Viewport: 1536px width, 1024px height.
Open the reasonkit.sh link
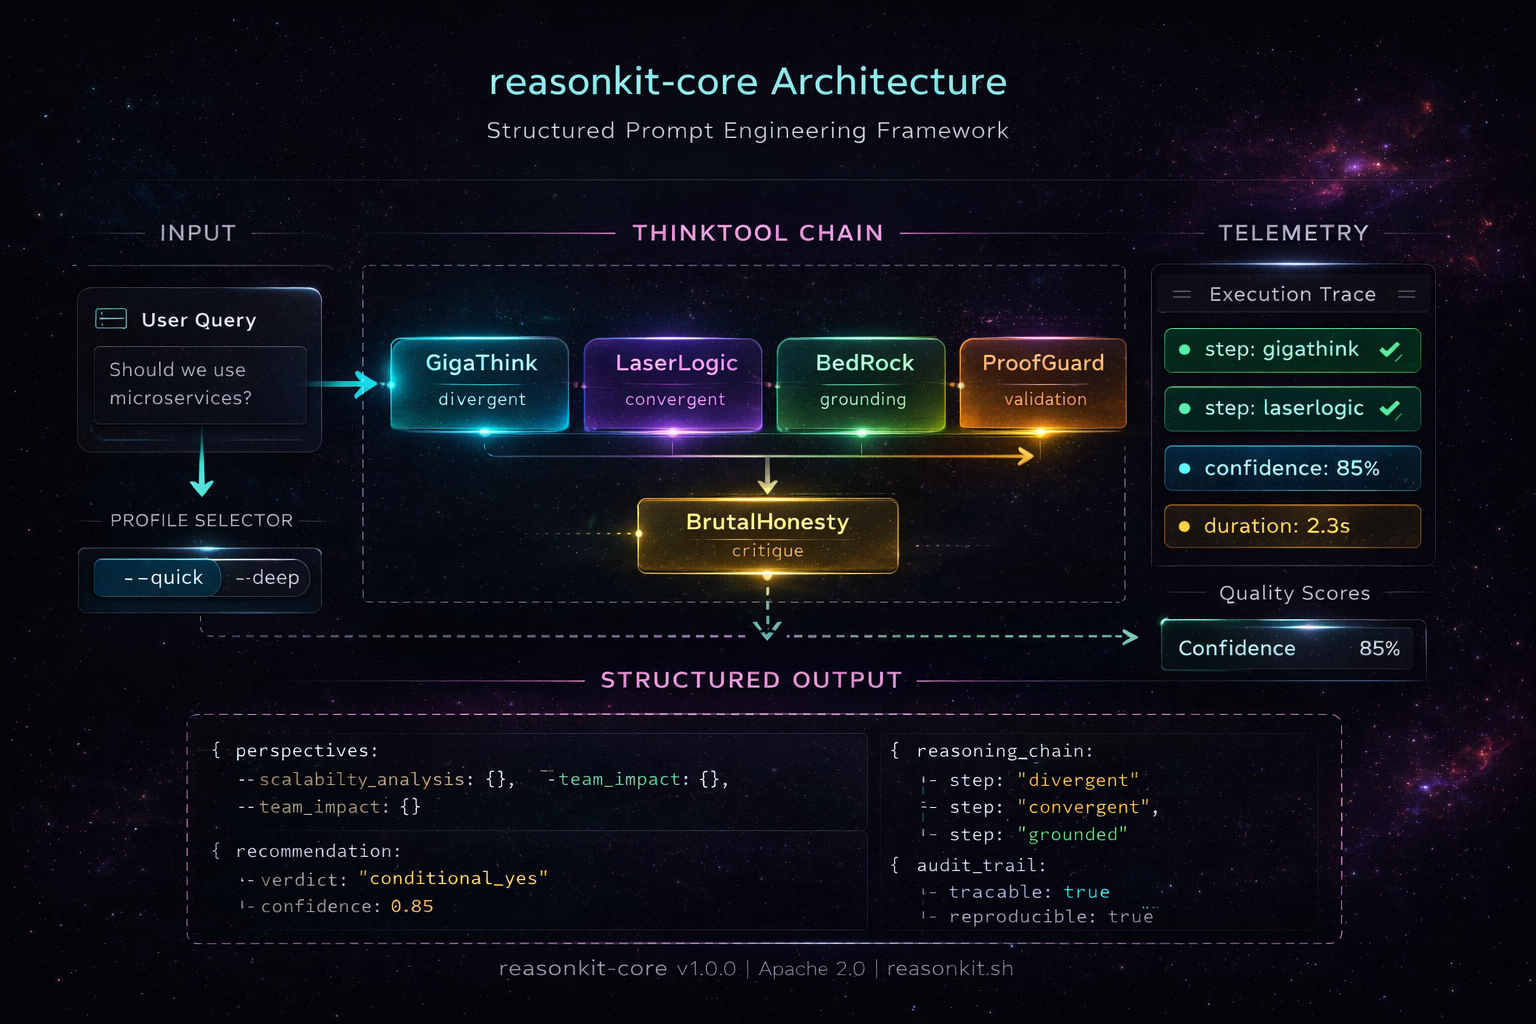(948, 968)
